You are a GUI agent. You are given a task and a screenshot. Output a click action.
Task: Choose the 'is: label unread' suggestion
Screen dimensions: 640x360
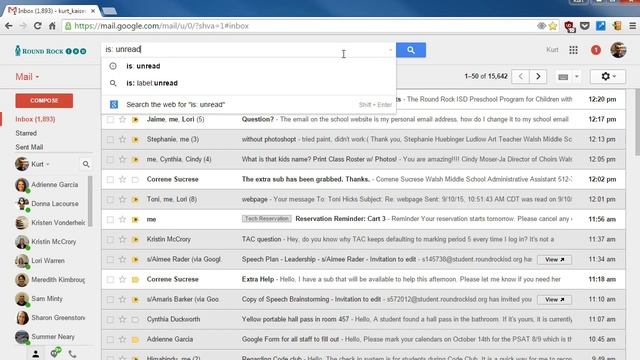(x=249, y=83)
